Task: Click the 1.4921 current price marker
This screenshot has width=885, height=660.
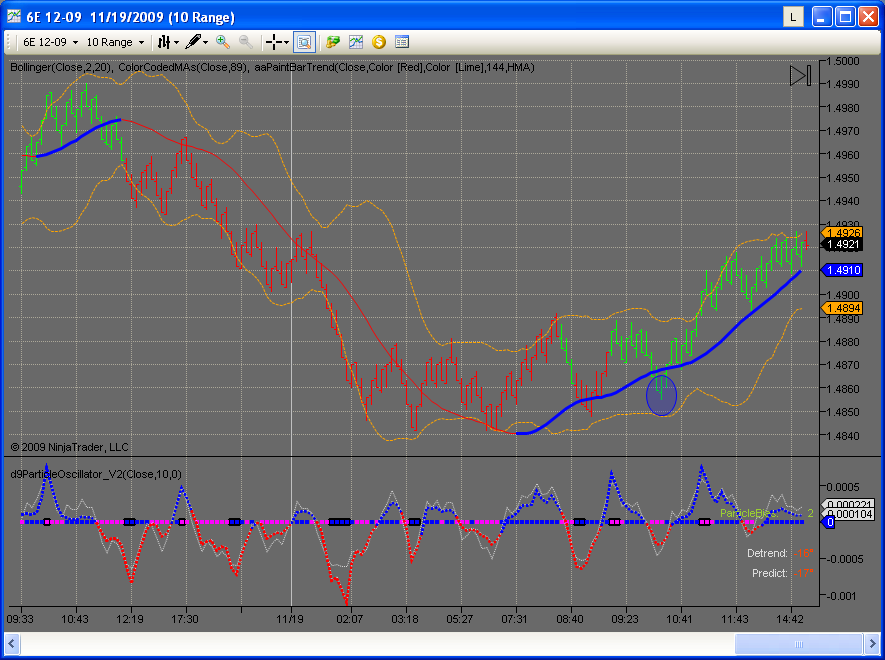Action: tap(842, 244)
